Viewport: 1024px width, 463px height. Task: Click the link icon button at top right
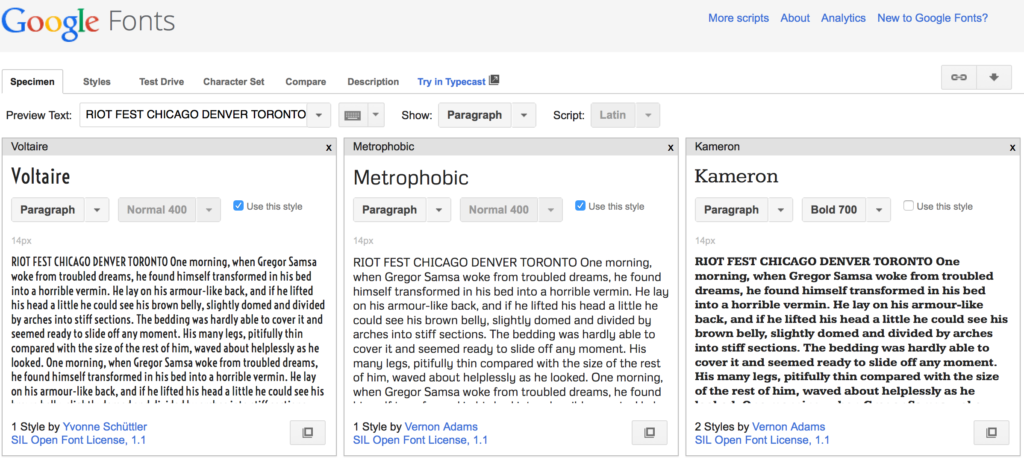[959, 77]
